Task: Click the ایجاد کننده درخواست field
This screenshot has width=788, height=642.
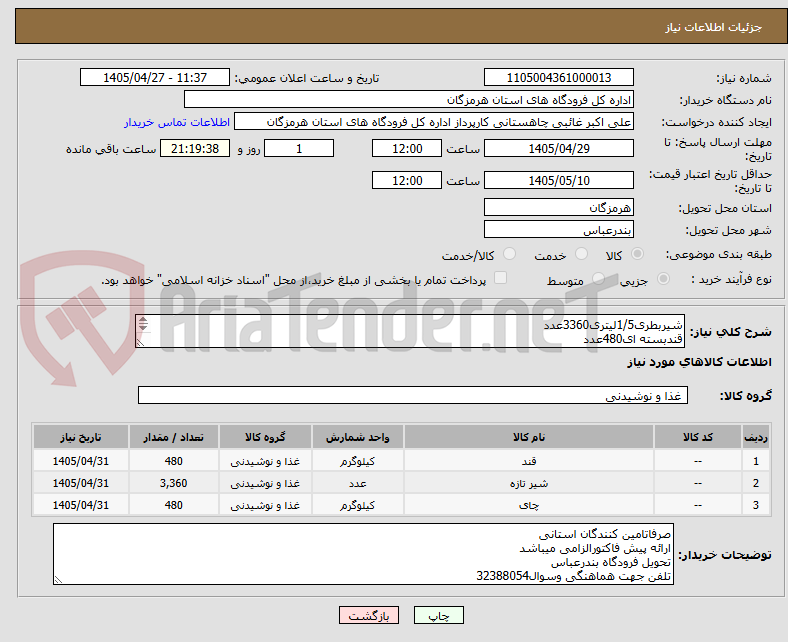Action: (434, 122)
